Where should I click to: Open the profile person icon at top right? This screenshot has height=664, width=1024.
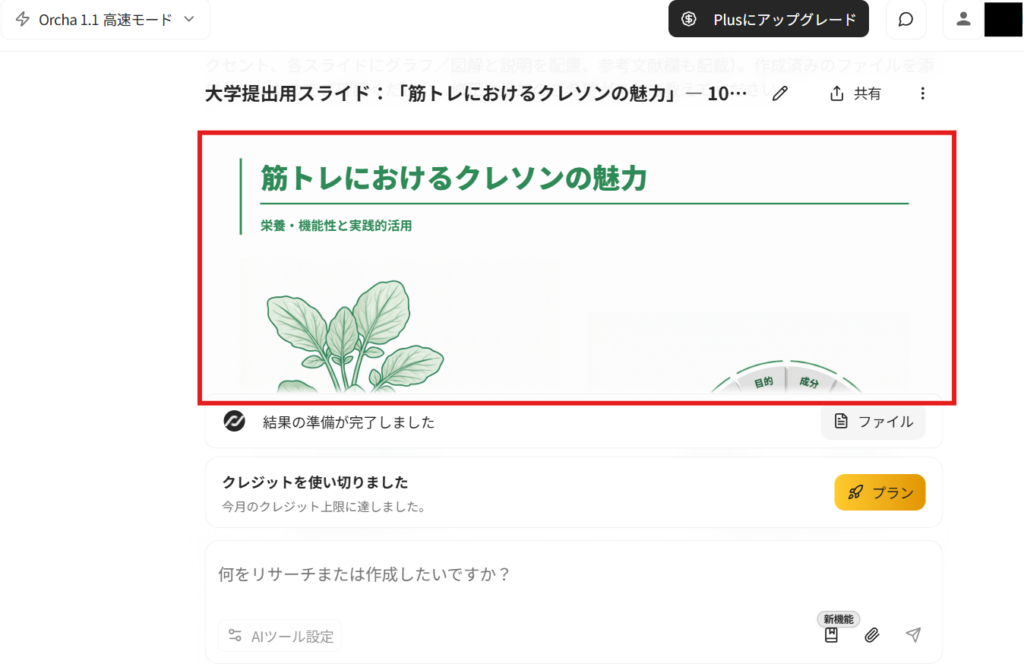pyautogui.click(x=962, y=20)
